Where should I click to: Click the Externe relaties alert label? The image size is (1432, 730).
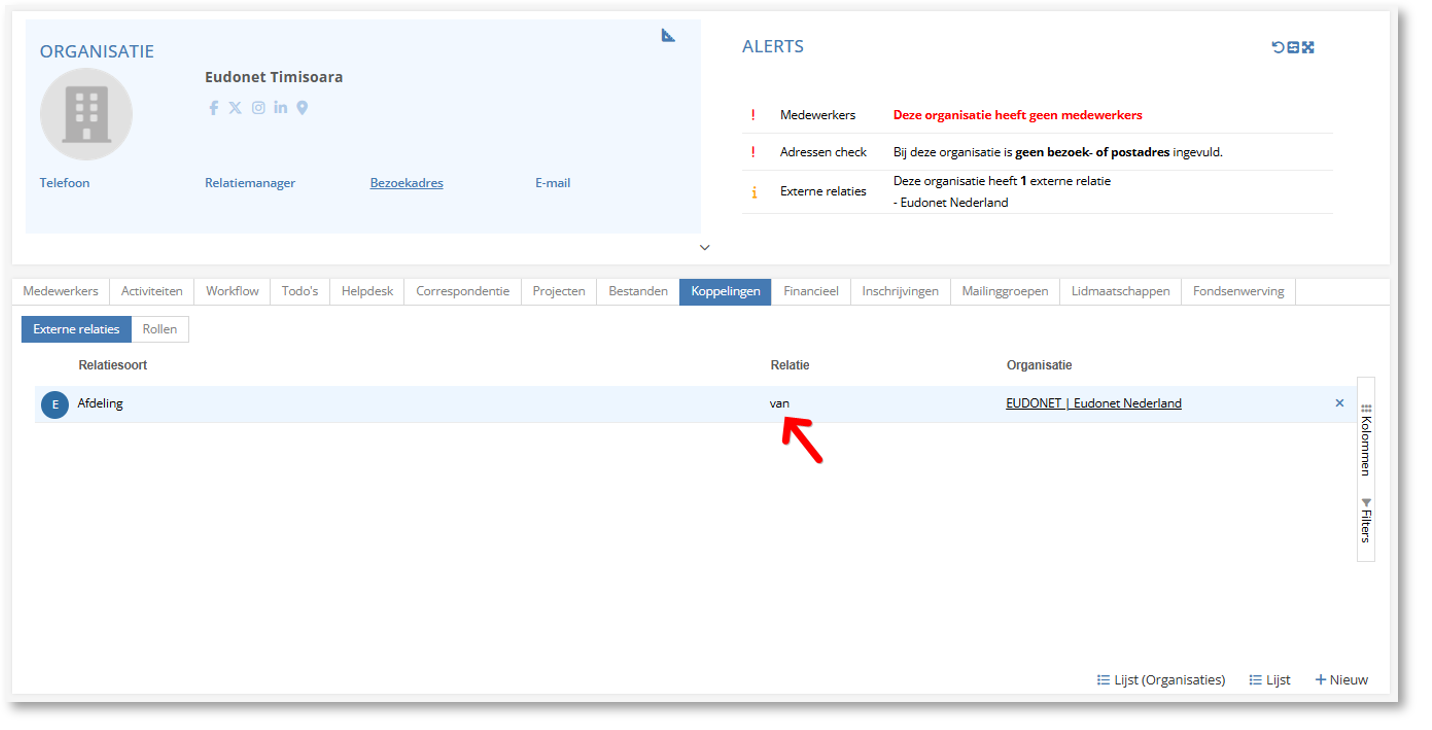click(x=823, y=191)
